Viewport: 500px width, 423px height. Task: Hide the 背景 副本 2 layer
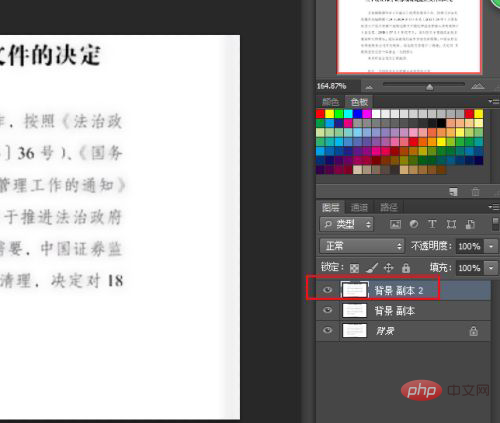[328, 290]
